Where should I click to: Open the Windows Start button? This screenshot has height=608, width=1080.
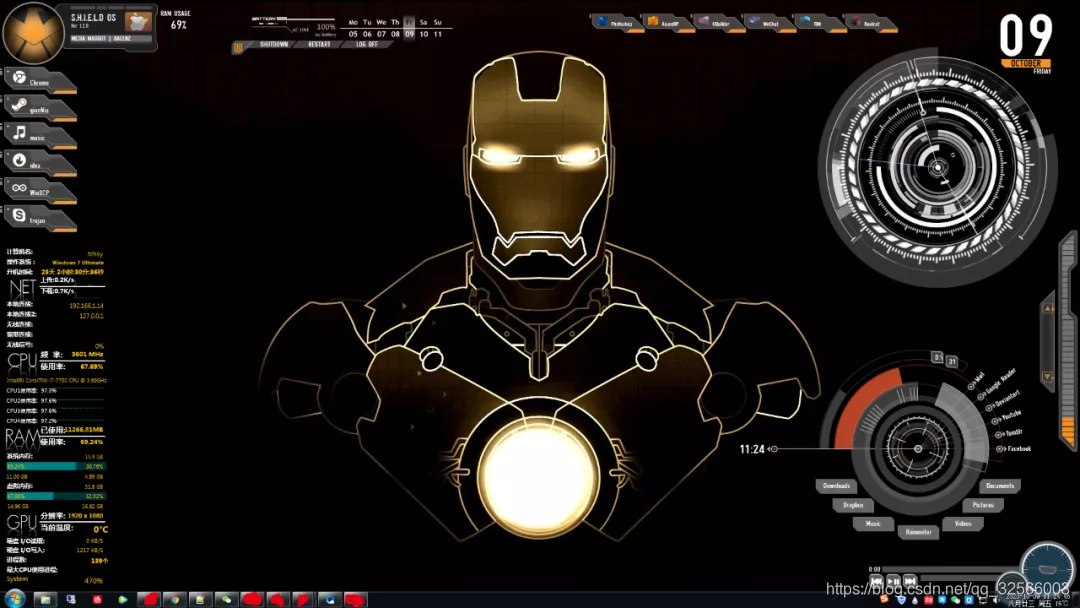(15, 598)
